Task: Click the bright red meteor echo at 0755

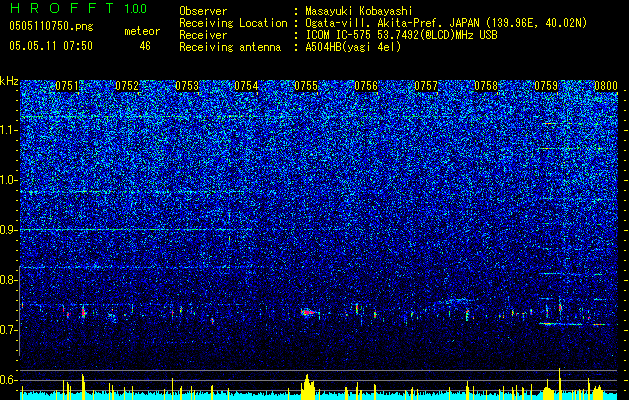Action: point(308,312)
